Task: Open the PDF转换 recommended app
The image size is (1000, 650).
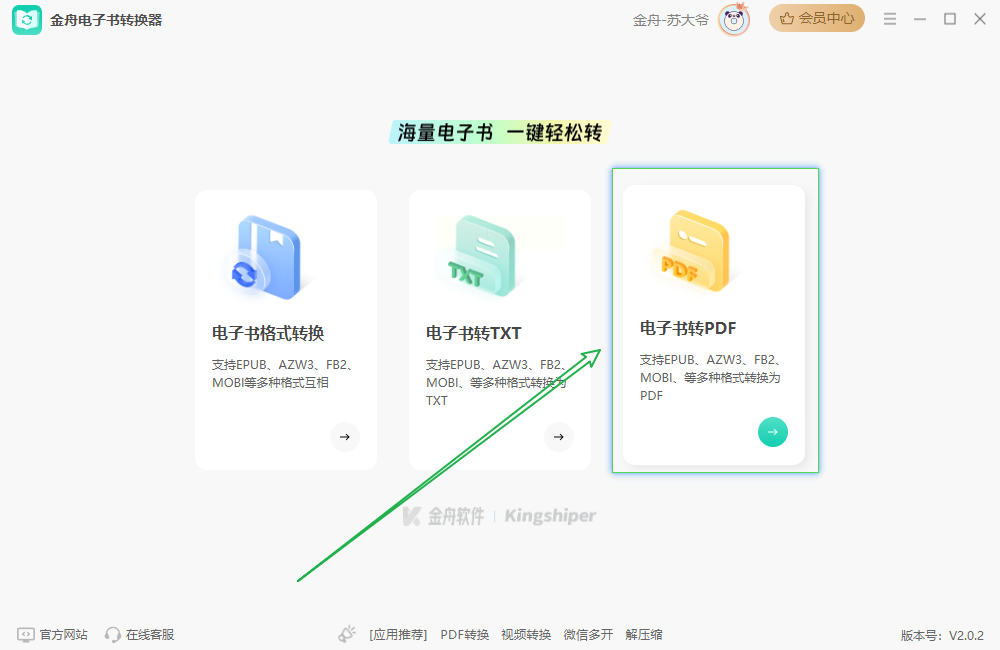Action: 464,635
